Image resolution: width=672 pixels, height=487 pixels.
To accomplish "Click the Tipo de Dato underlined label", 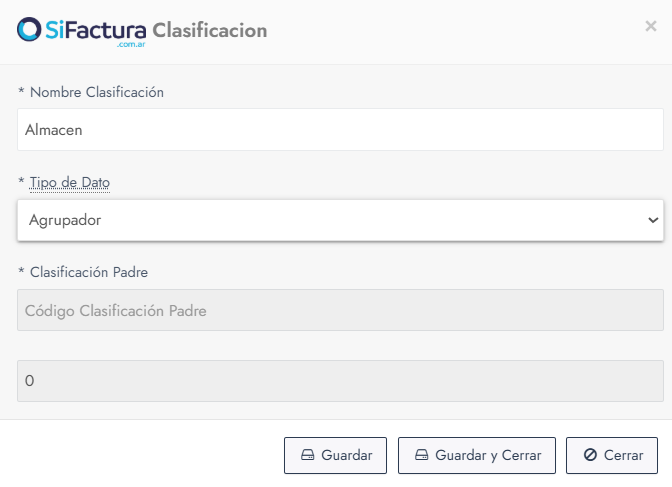I will (70, 183).
